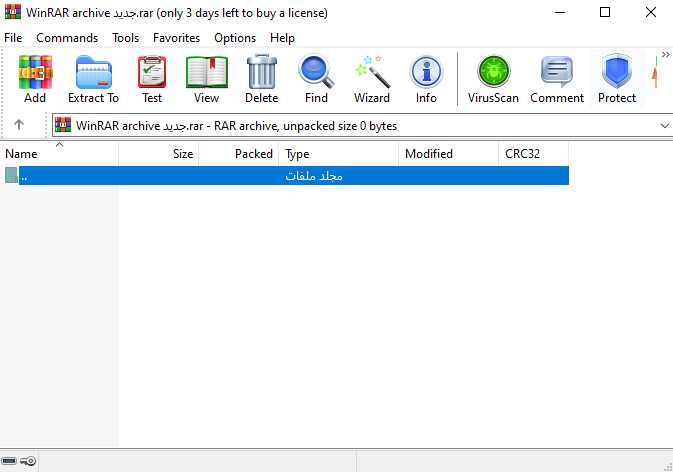Open the Tools menu
The height and width of the screenshot is (472, 673).
125,38
